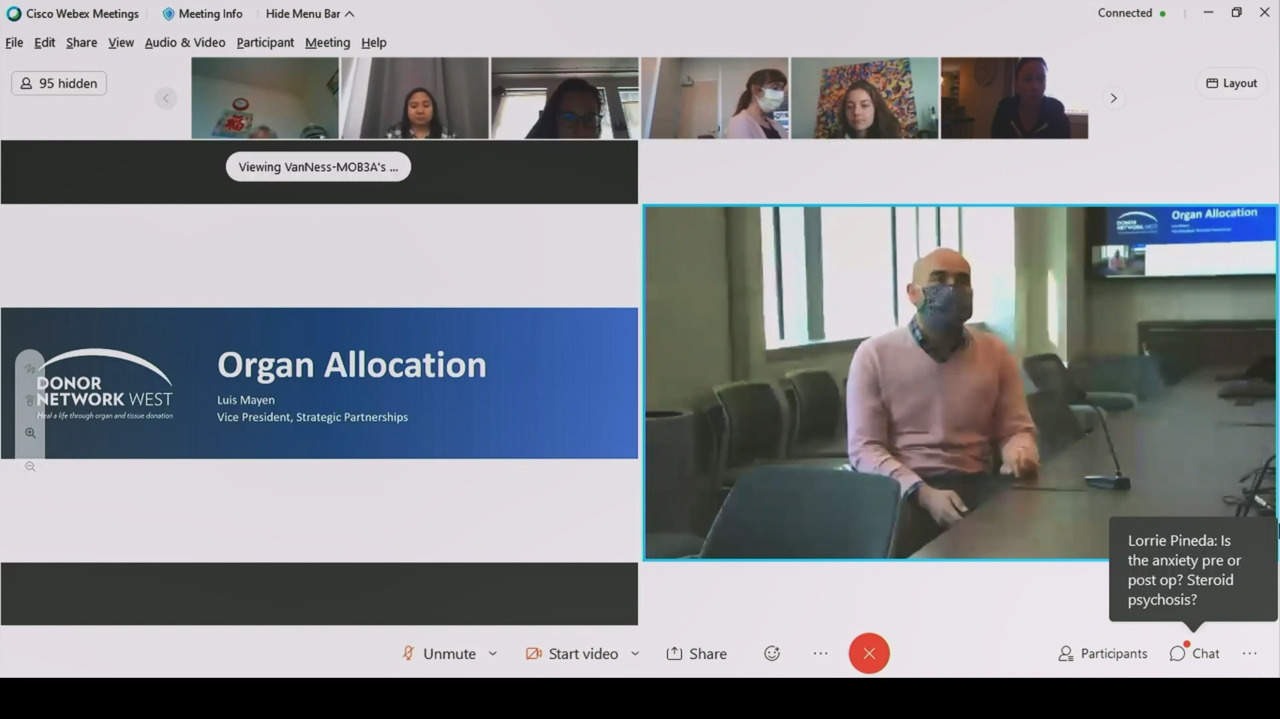
Task: Click the Share content button
Action: pos(697,654)
